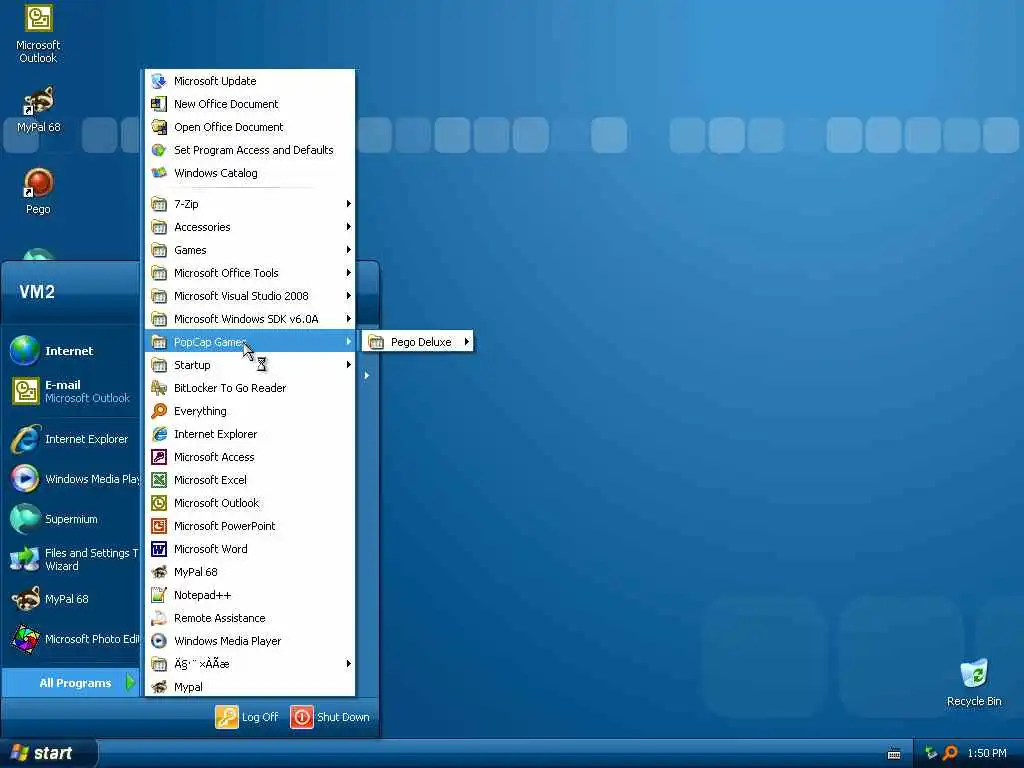The height and width of the screenshot is (768, 1024).
Task: Expand the Pego Deluxe submenu
Action: pyautogui.click(x=418, y=342)
